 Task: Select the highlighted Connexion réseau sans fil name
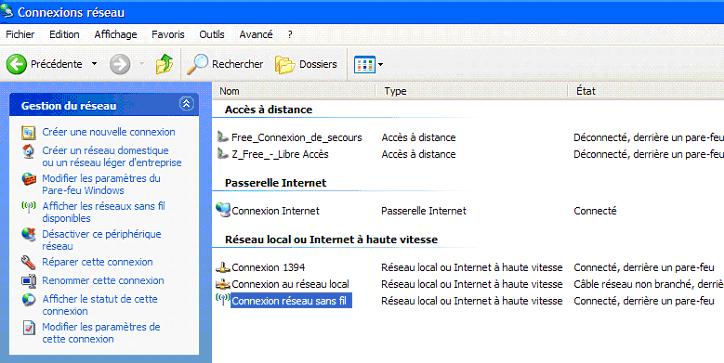point(291,301)
